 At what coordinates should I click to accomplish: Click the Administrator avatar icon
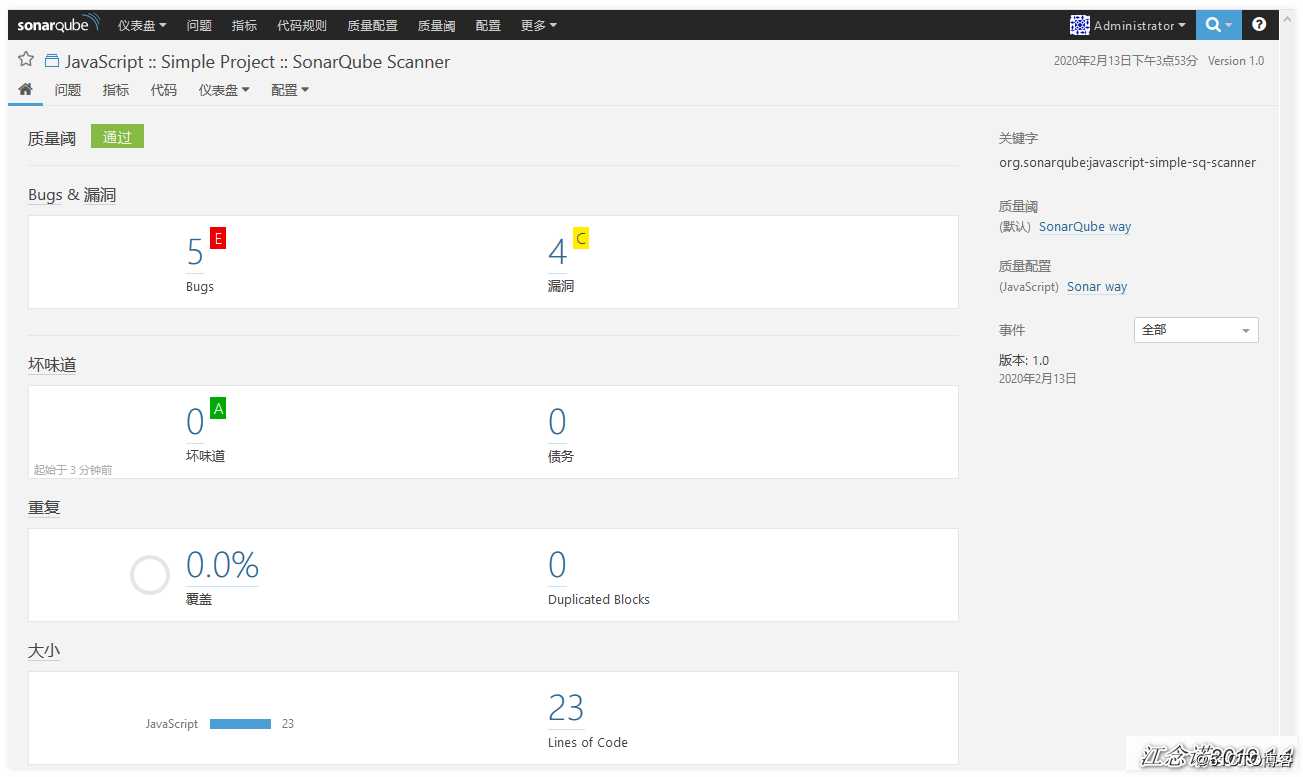point(1080,25)
